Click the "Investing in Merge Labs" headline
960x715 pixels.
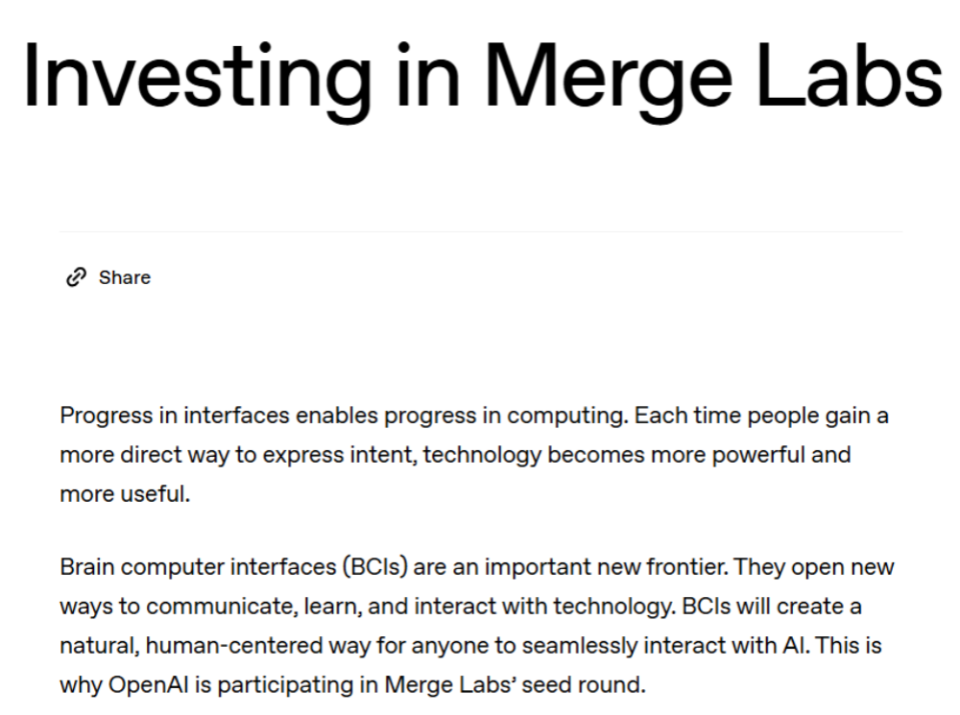(x=481, y=76)
